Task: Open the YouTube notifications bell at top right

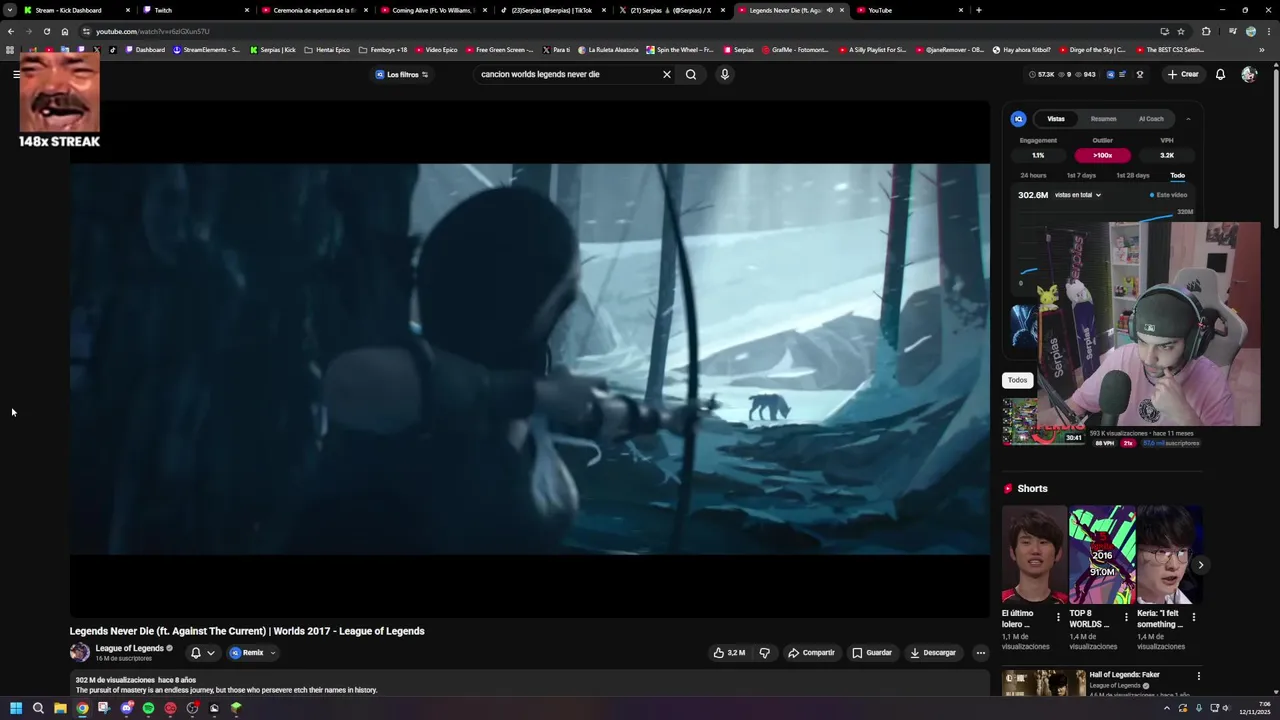Action: (x=1220, y=74)
